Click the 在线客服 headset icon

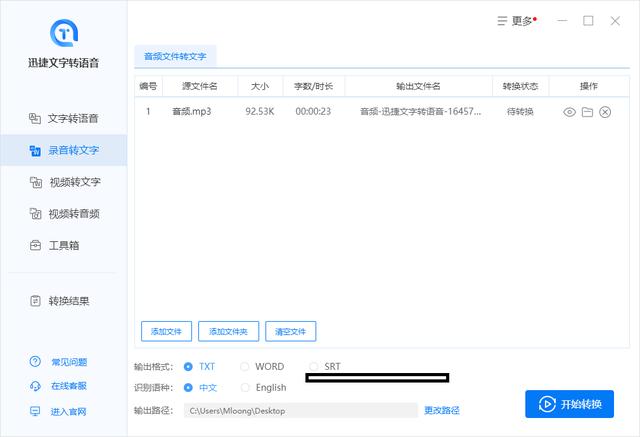[x=36, y=386]
